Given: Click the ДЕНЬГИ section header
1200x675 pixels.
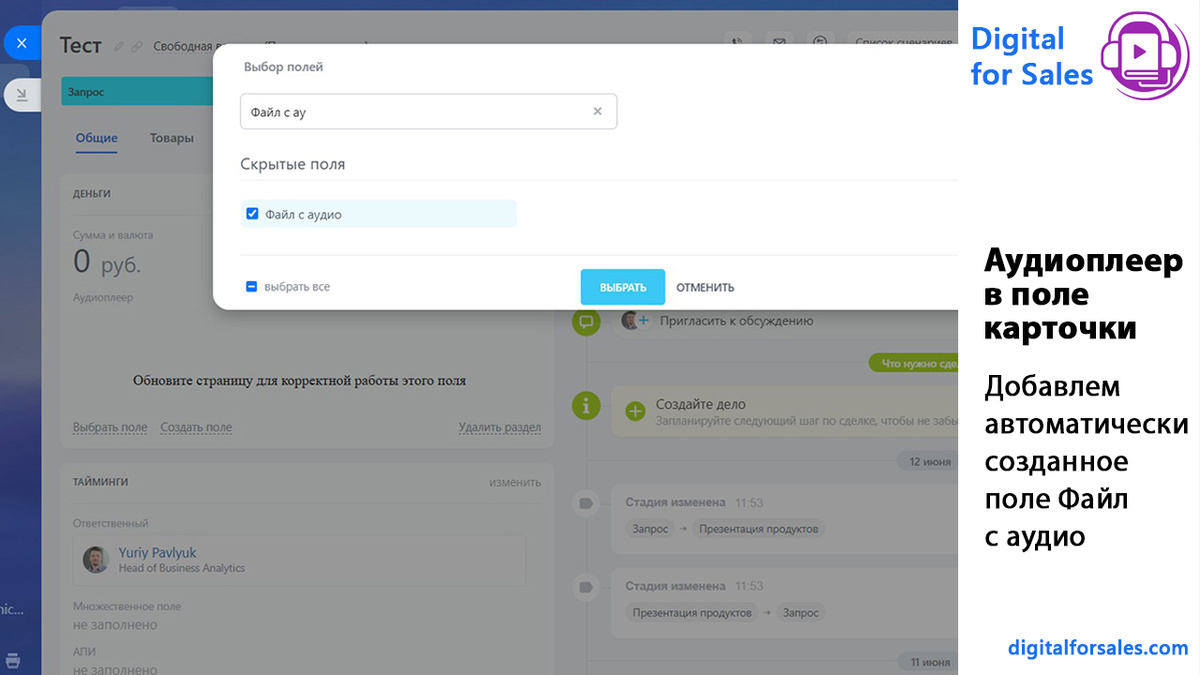Looking at the screenshot, I should pos(92,193).
